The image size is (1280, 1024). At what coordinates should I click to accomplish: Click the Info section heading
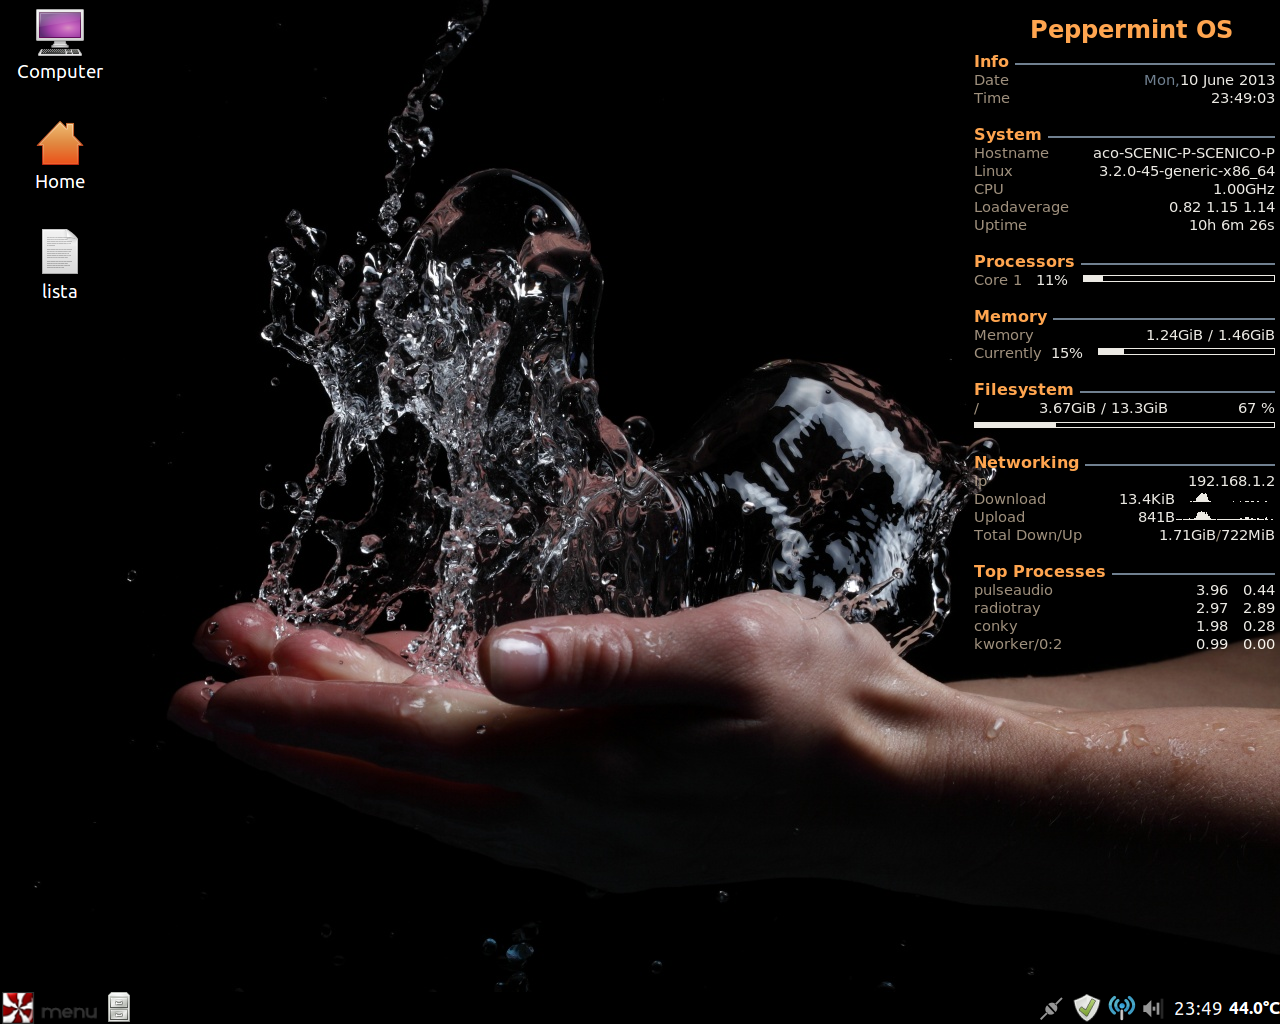(x=991, y=61)
